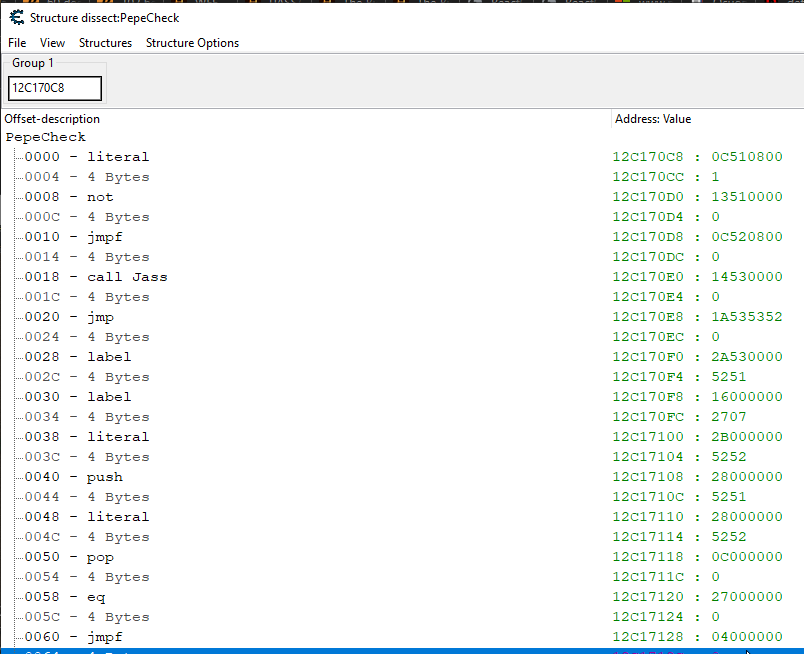Click value 12C170D0 : 13510000

697,197
